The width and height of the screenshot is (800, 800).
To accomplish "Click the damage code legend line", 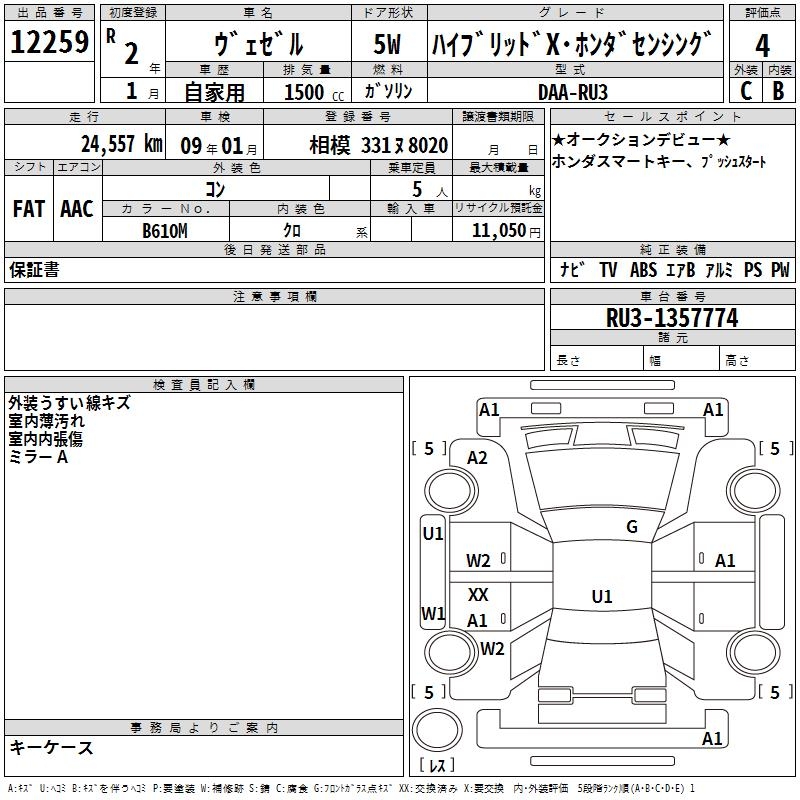I will pyautogui.click(x=351, y=788).
